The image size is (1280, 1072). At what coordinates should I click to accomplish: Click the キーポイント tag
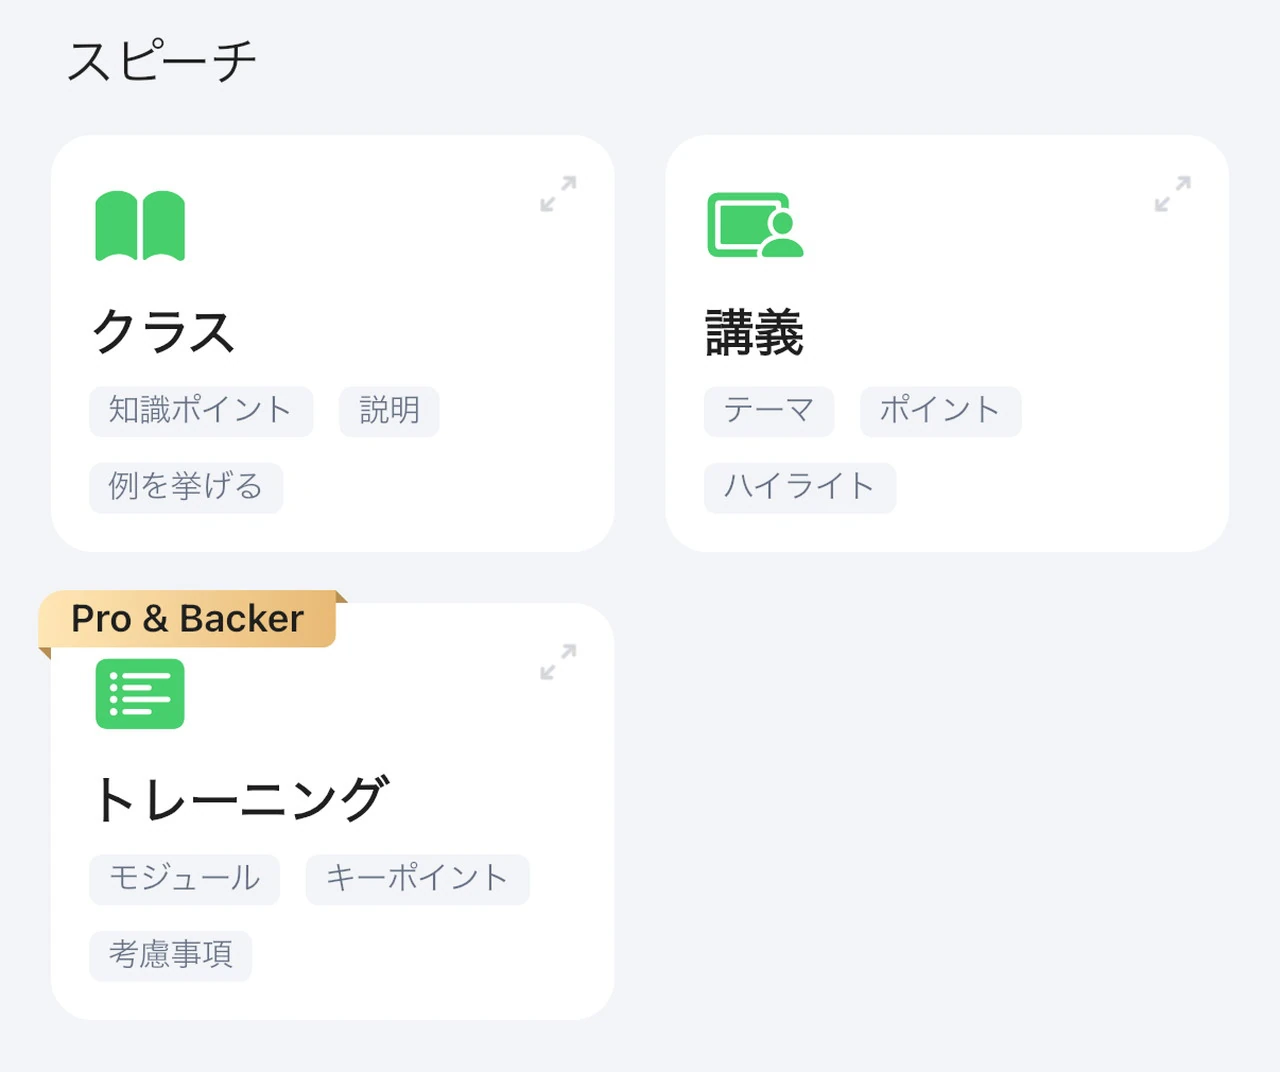pos(417,879)
